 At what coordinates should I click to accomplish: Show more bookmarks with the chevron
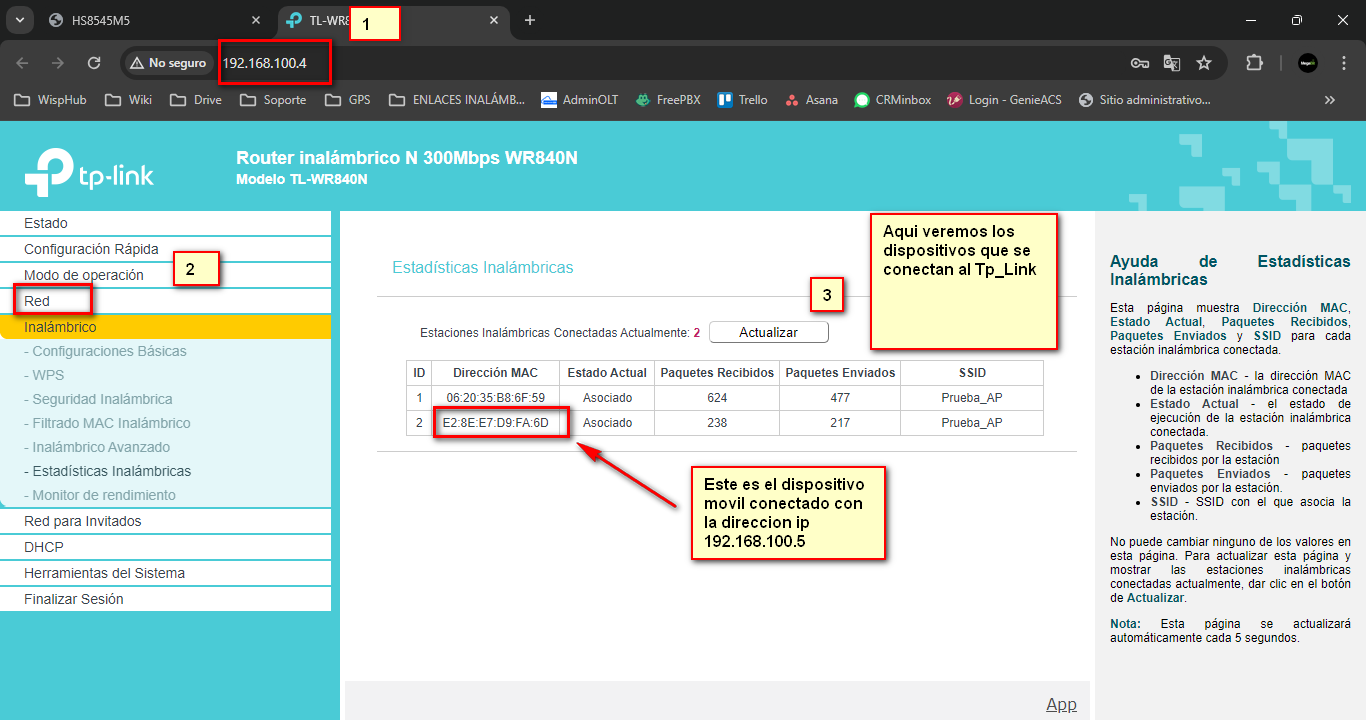coord(1329,100)
